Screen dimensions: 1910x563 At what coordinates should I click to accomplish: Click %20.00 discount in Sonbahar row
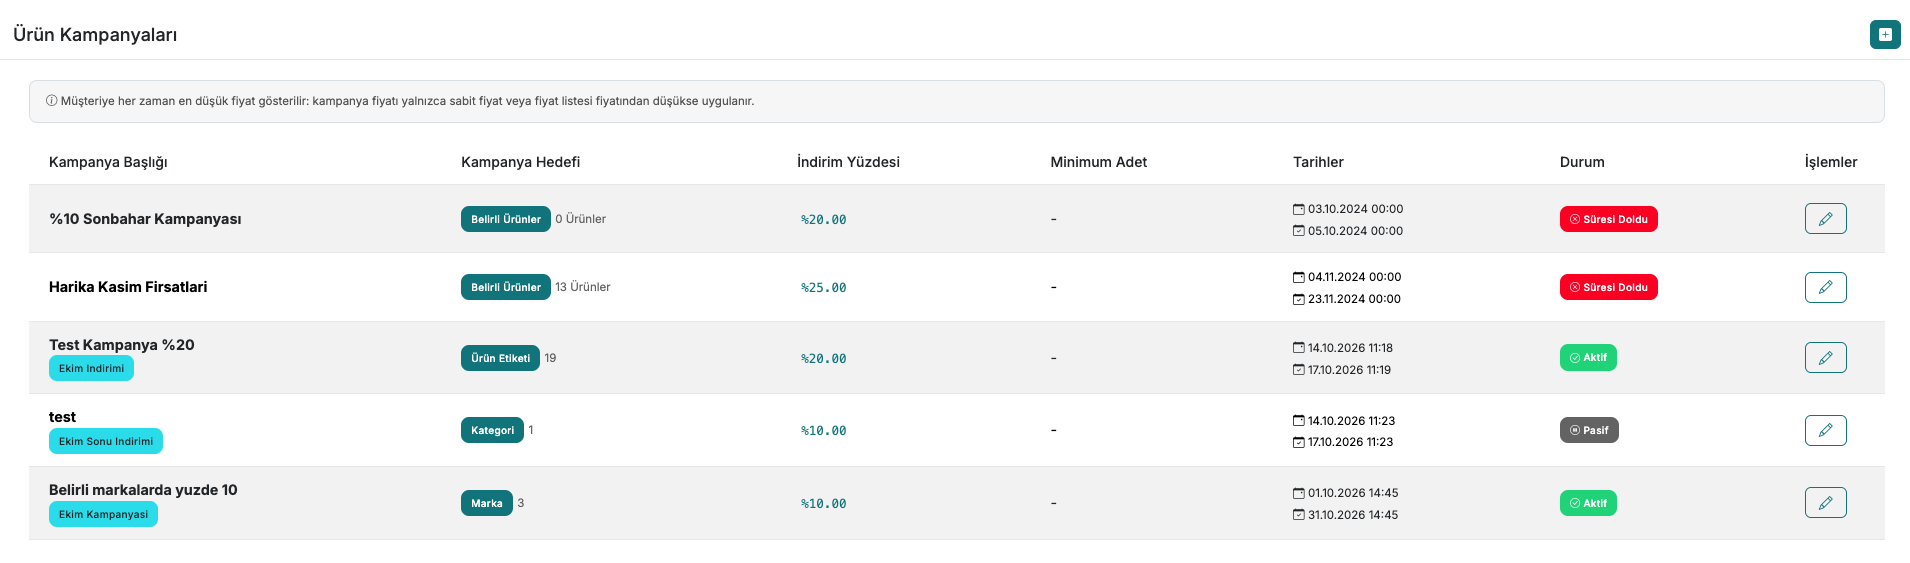tap(823, 220)
